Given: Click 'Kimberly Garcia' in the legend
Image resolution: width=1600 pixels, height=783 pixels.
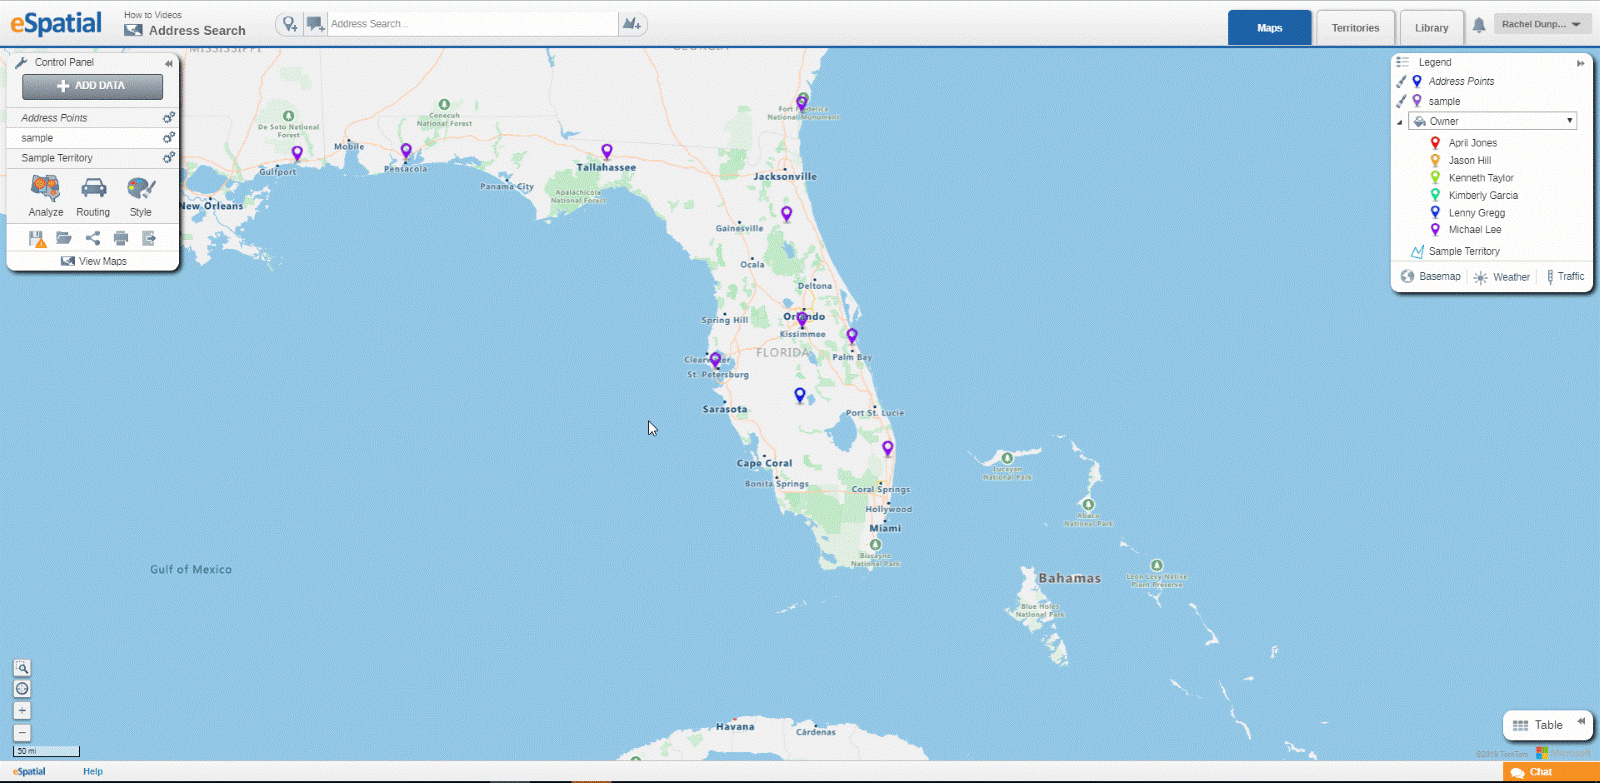Looking at the screenshot, I should [1483, 196].
